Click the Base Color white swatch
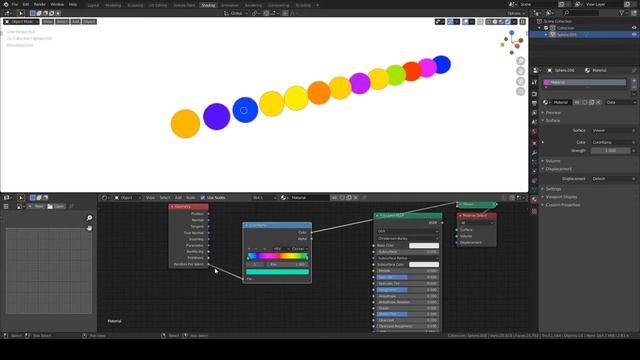The height and width of the screenshot is (360, 640). click(424, 246)
